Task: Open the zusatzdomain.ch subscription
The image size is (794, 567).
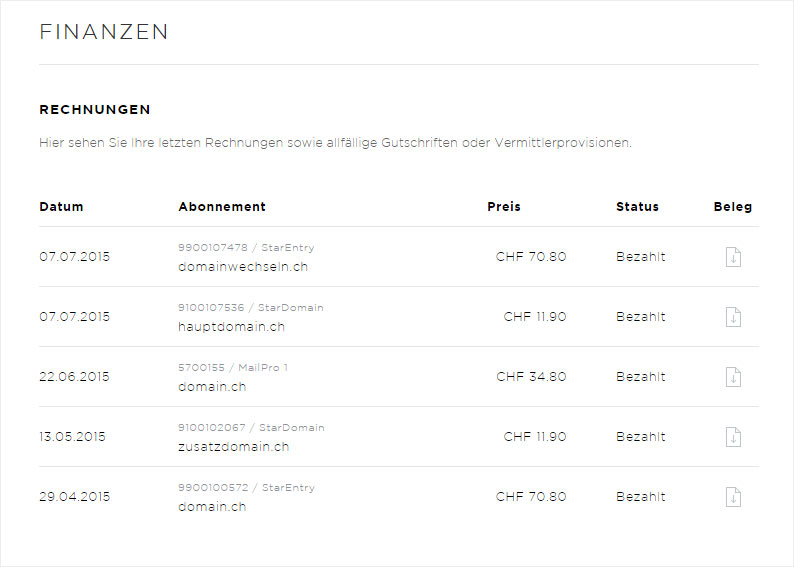Action: click(233, 447)
